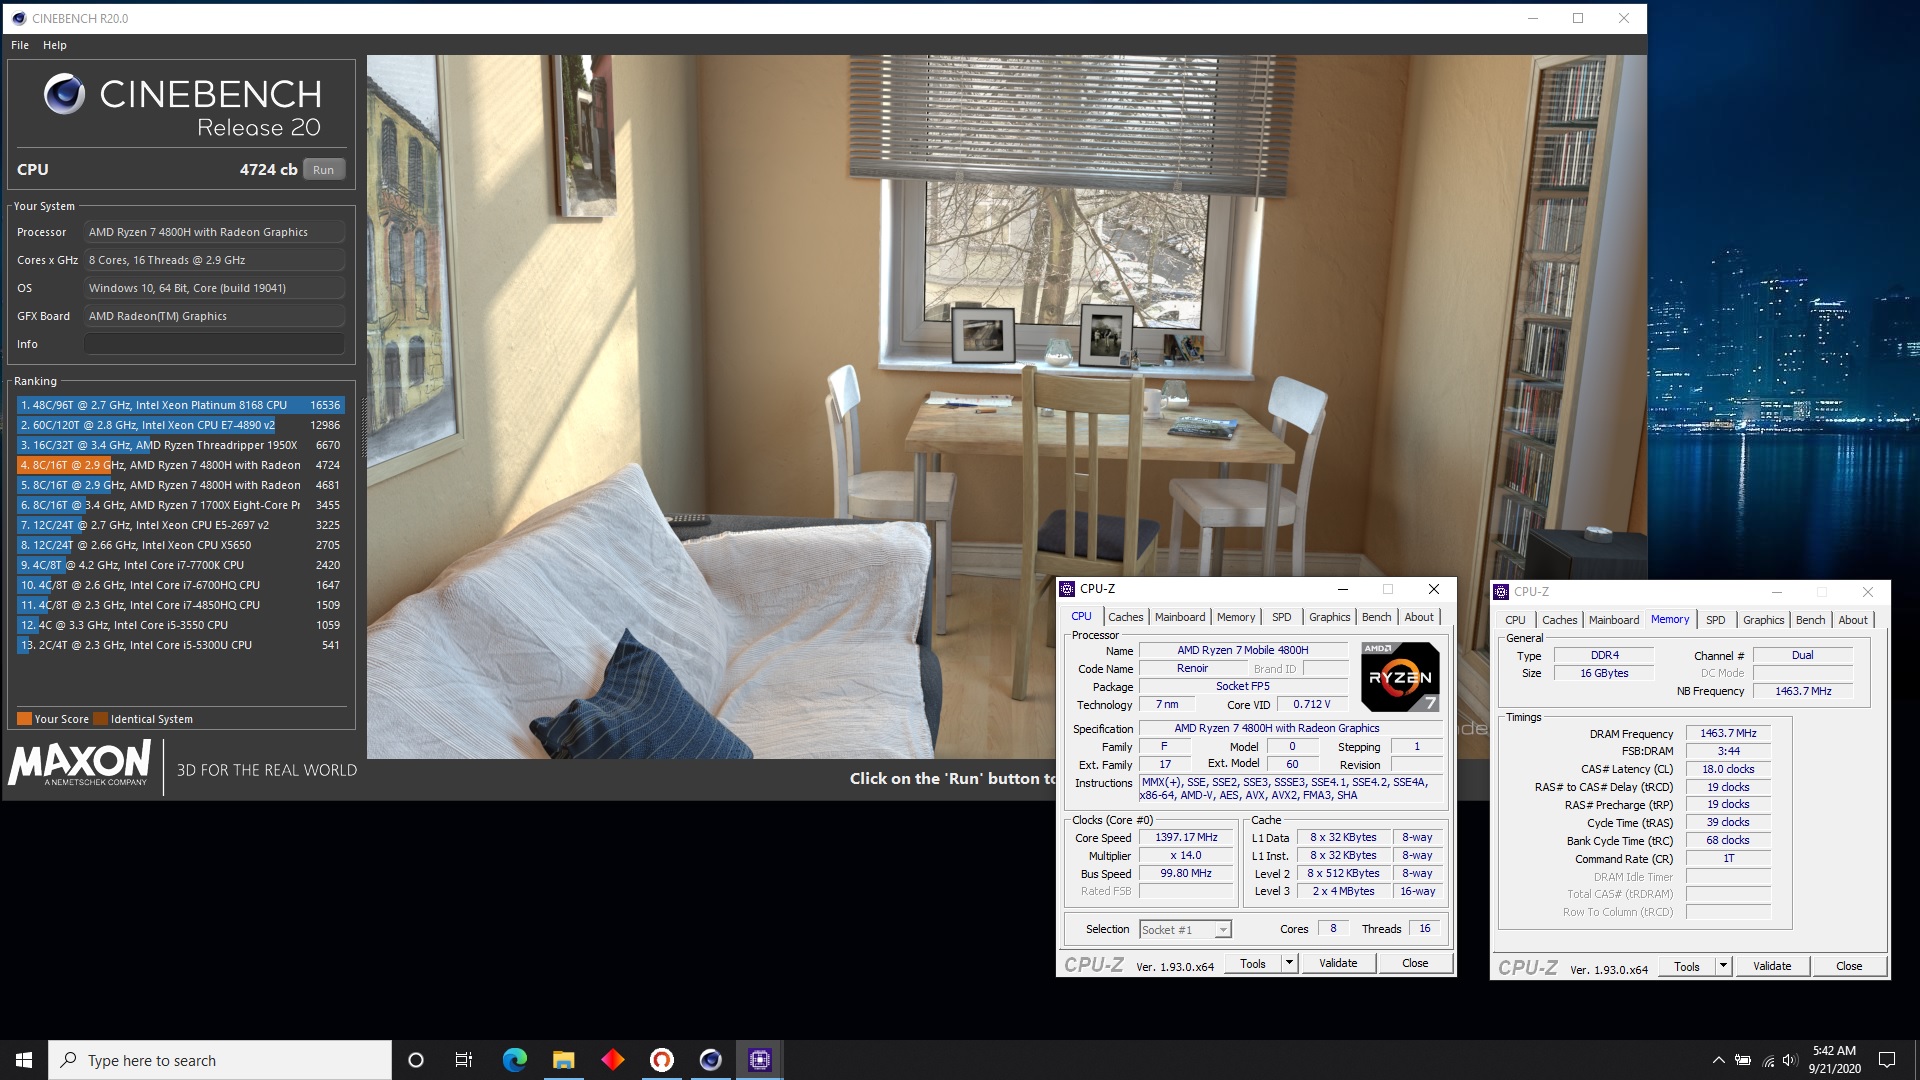Open CPU tab in CPU-Z Memory window

(x=1515, y=620)
